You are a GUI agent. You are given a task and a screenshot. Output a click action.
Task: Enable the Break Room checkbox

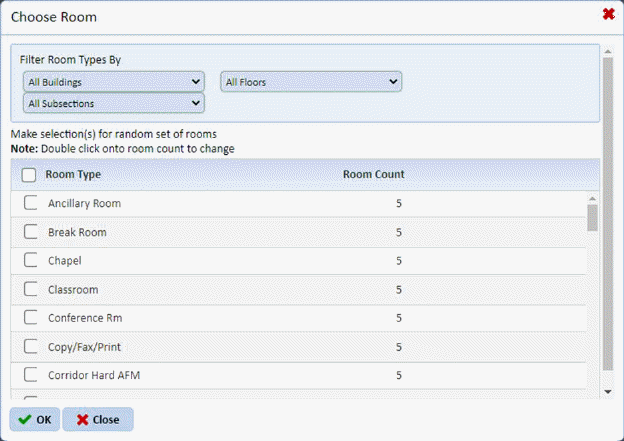pos(31,232)
